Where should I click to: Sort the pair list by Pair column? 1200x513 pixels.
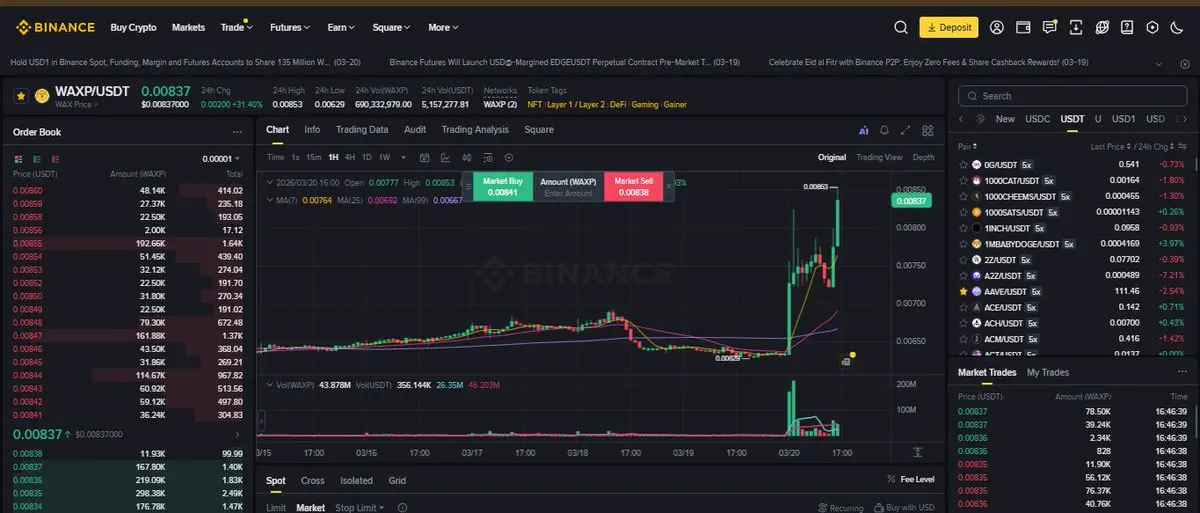[x=969, y=146]
